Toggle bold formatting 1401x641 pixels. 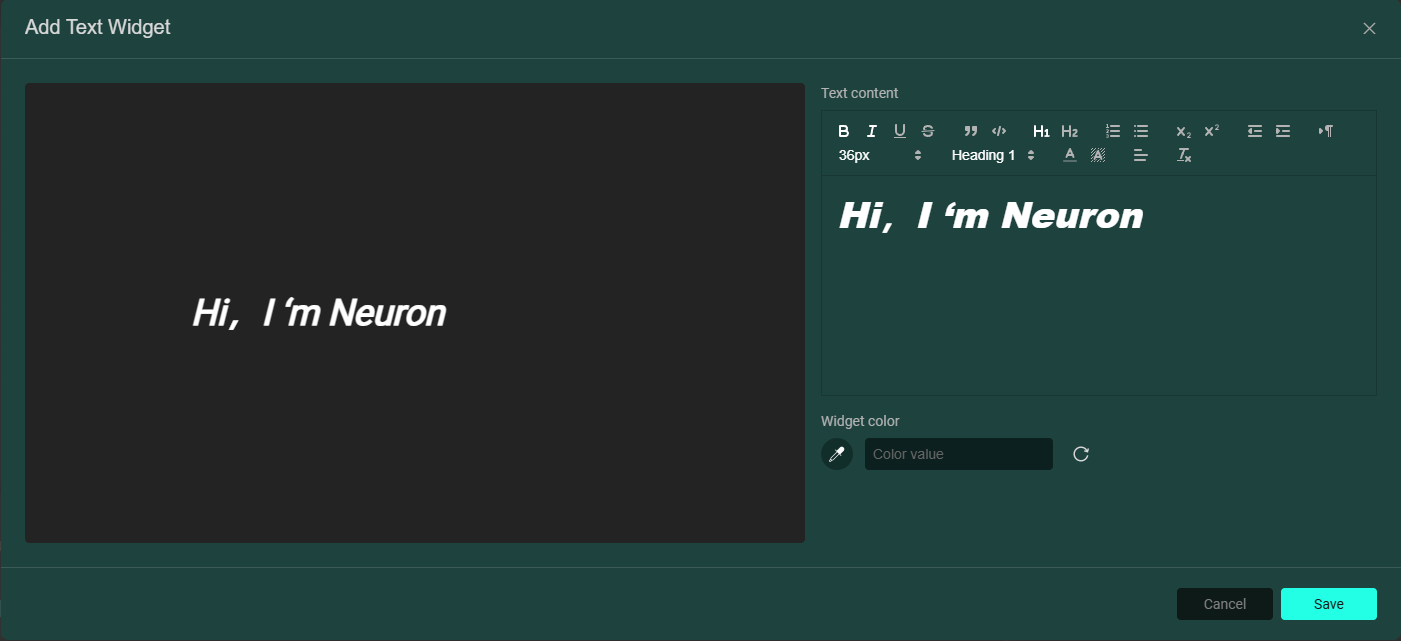tap(843, 131)
